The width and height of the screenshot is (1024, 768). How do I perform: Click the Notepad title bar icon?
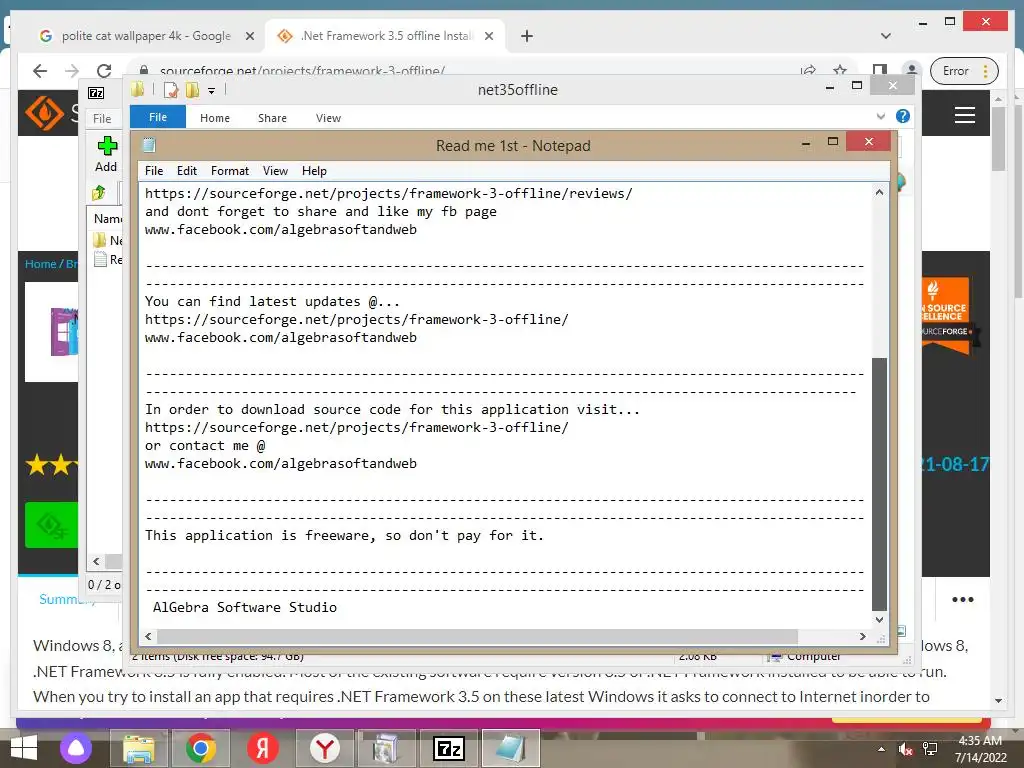coord(150,144)
